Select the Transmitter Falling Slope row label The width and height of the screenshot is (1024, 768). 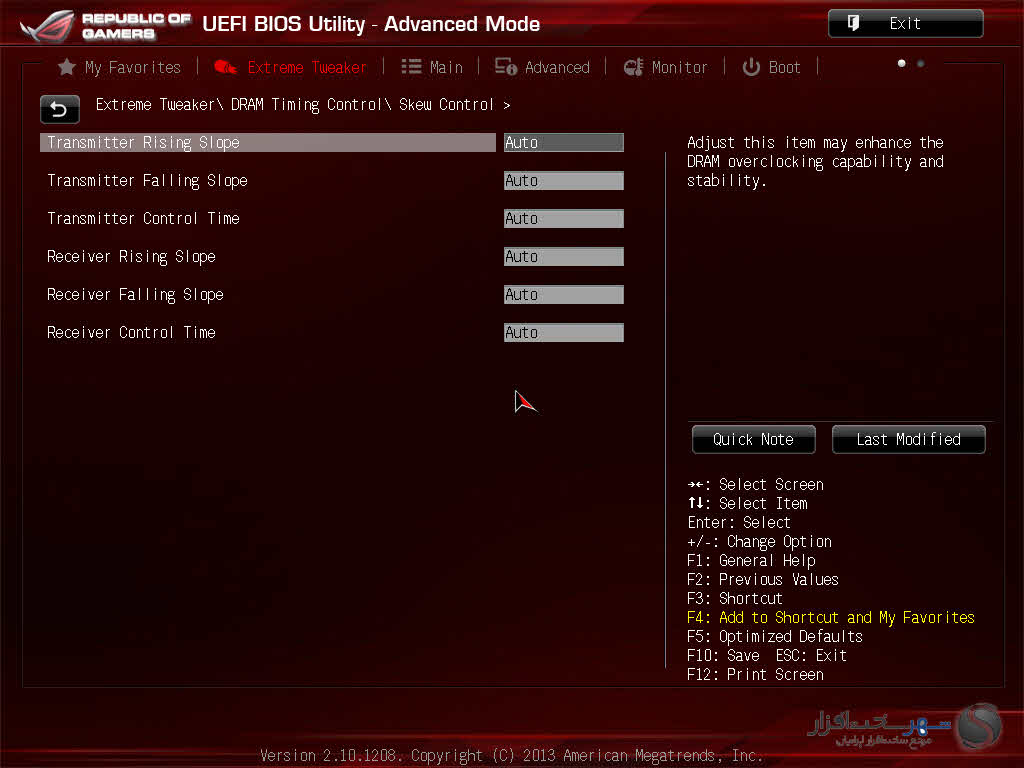click(x=147, y=181)
